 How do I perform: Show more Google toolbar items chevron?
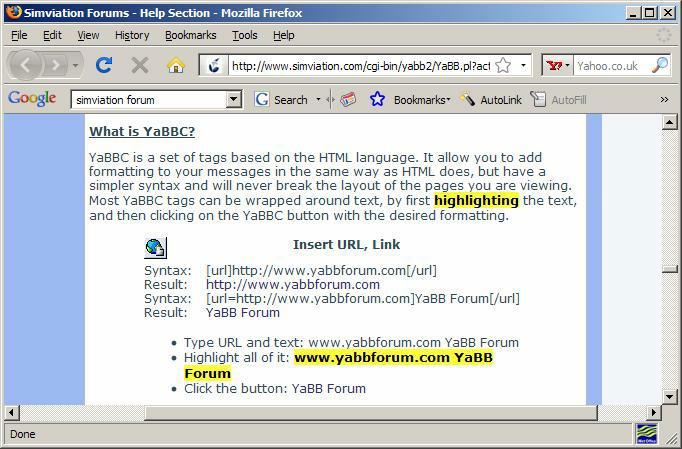click(x=664, y=100)
